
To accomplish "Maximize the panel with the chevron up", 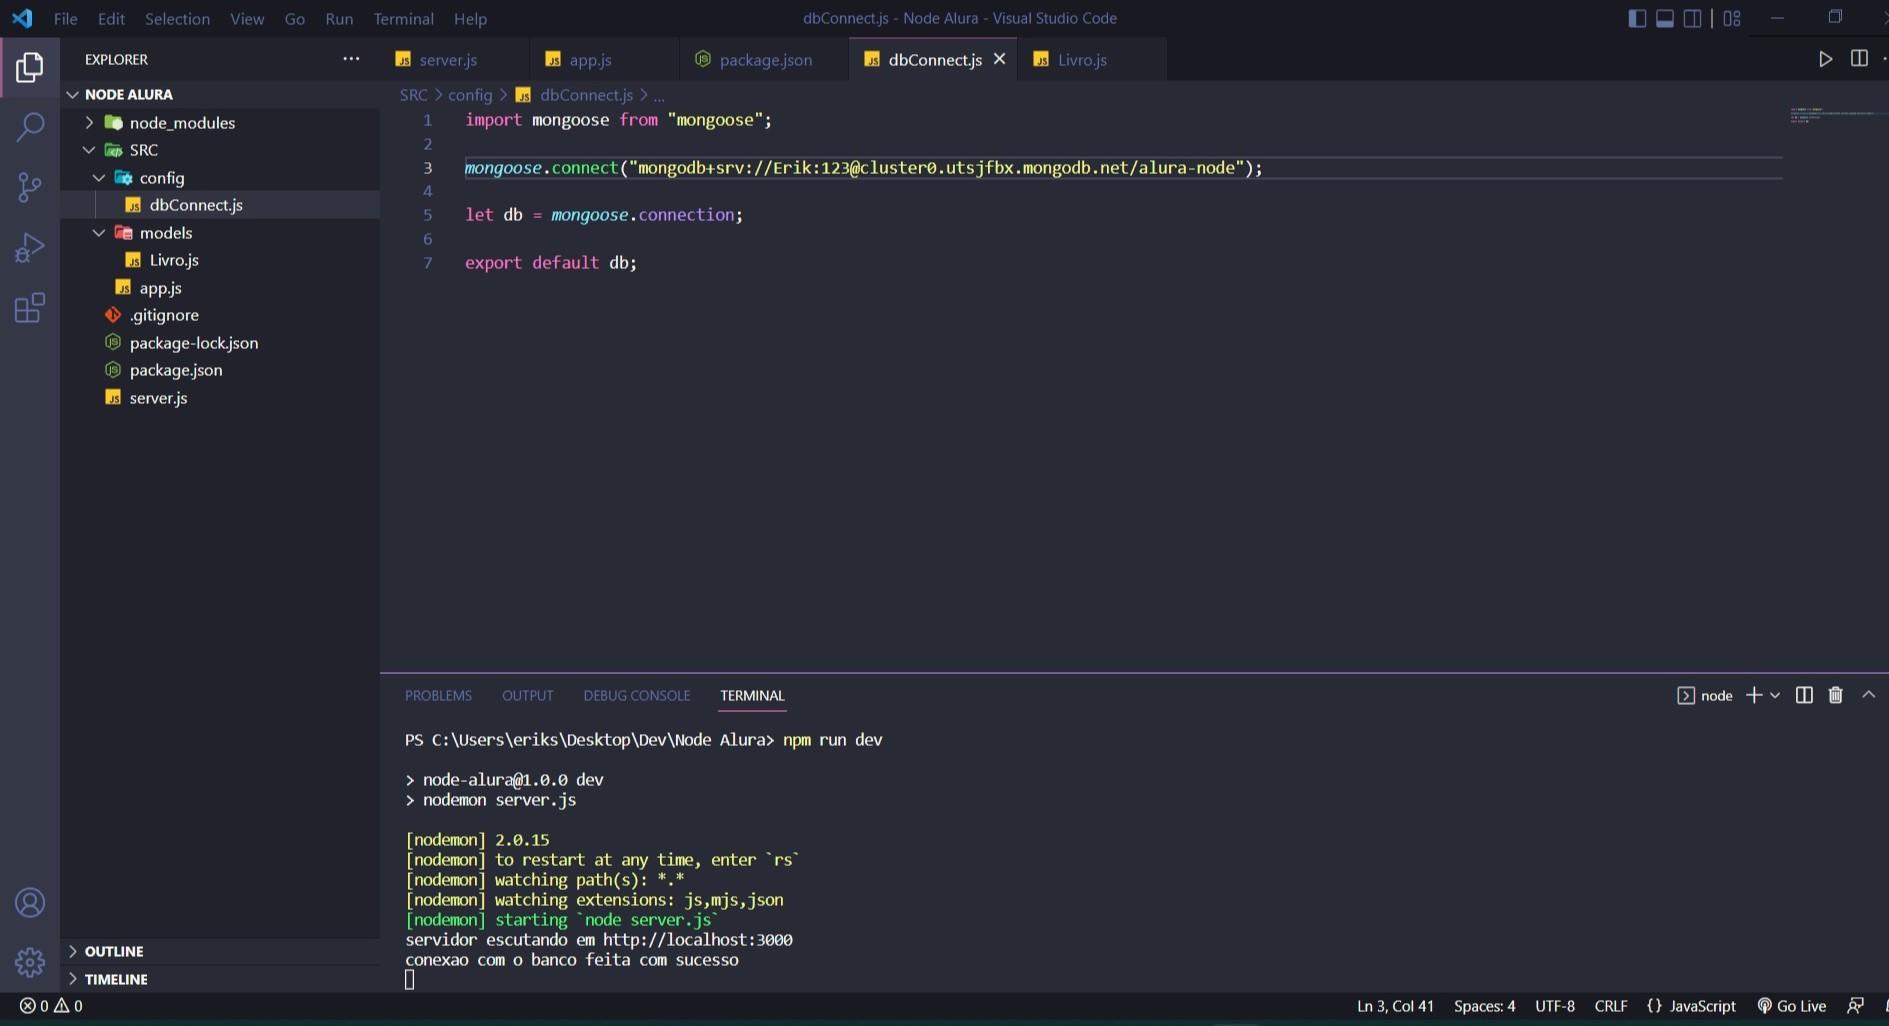I will tap(1868, 695).
